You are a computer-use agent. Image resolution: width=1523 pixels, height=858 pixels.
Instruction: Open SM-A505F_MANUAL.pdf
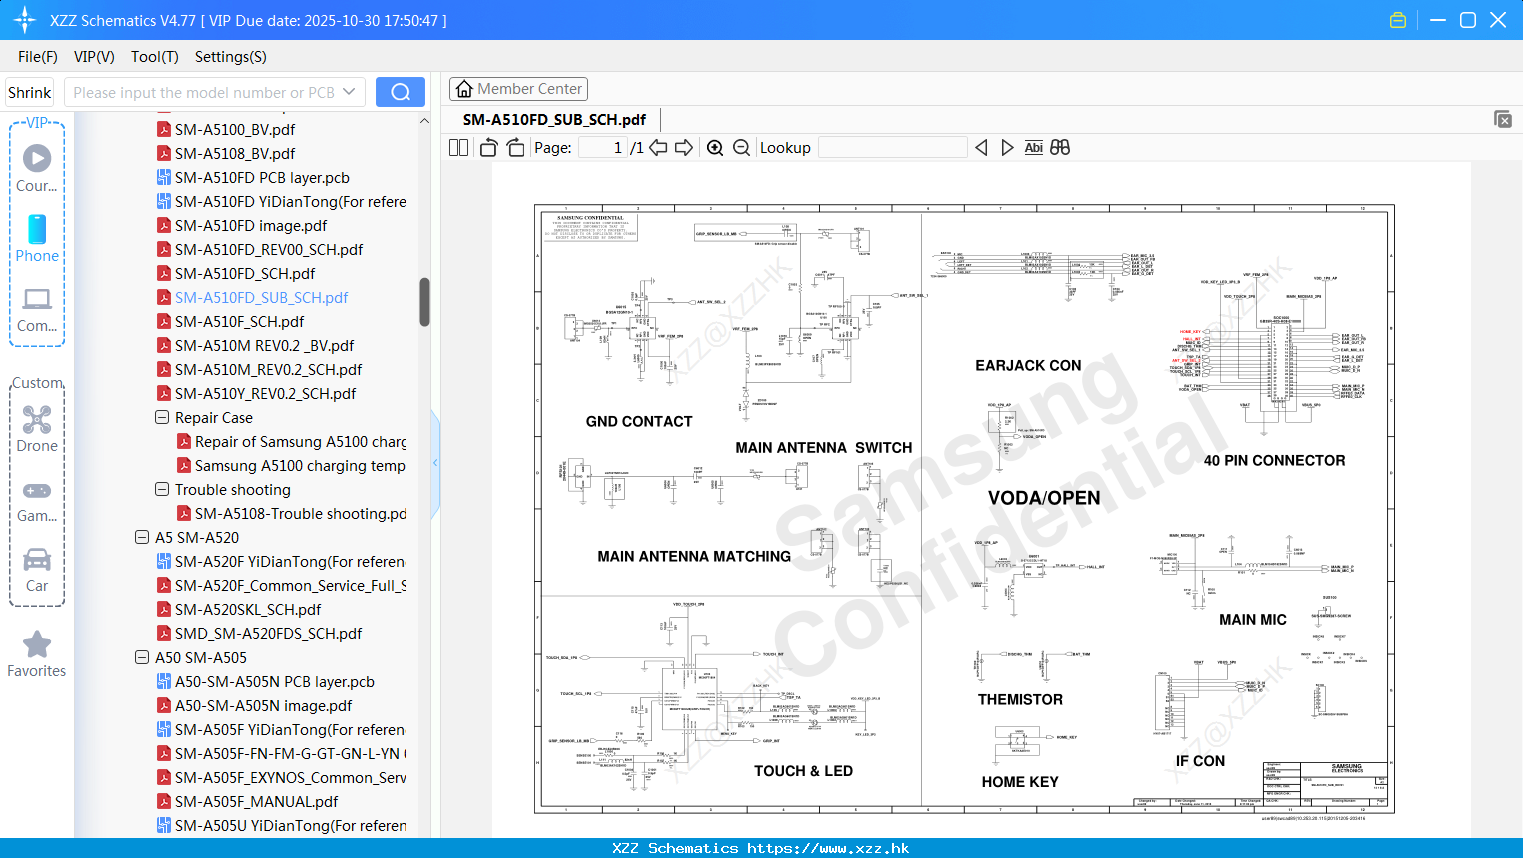coord(248,801)
